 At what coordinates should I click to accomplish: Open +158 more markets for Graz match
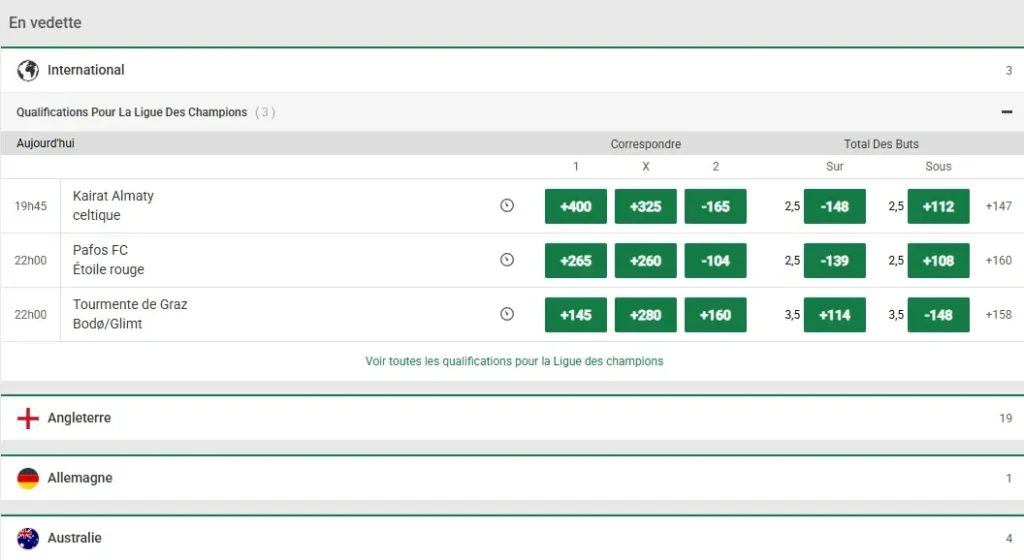click(999, 314)
